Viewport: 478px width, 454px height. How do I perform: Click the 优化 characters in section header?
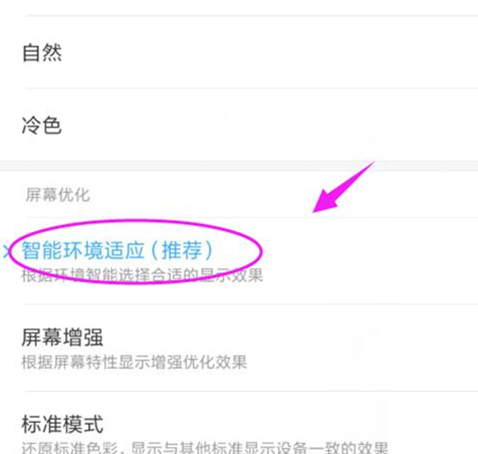(x=74, y=195)
